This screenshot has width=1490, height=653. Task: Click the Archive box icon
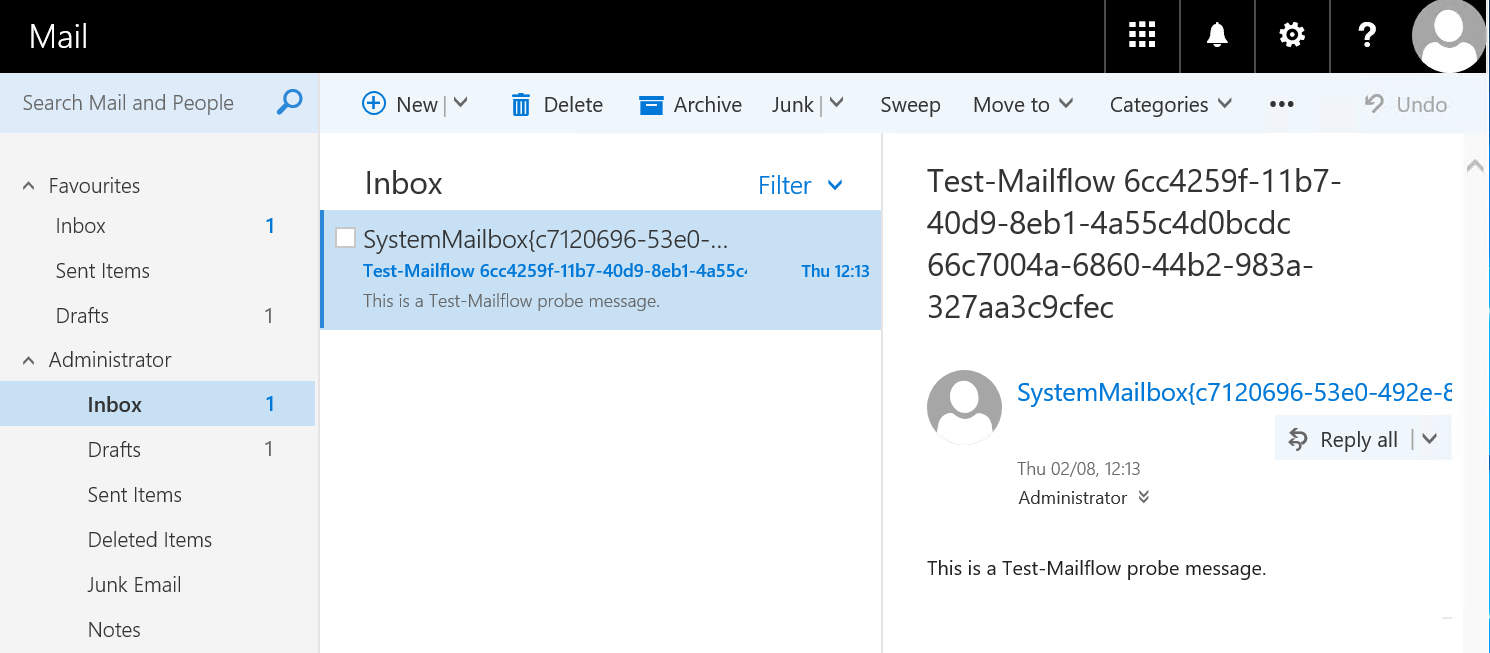tap(651, 105)
